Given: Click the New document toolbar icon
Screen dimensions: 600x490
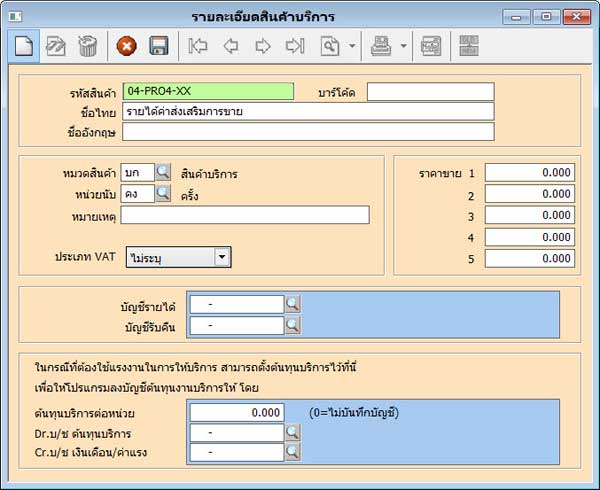Looking at the screenshot, I should [x=24, y=46].
